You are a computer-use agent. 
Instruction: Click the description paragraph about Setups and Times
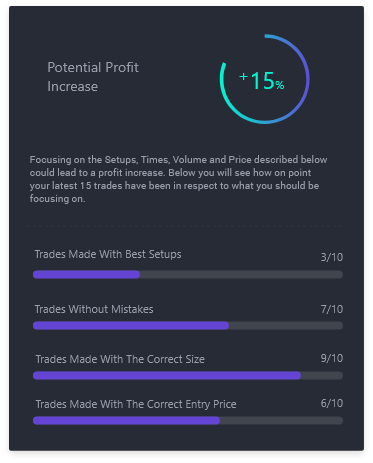pyautogui.click(x=178, y=179)
